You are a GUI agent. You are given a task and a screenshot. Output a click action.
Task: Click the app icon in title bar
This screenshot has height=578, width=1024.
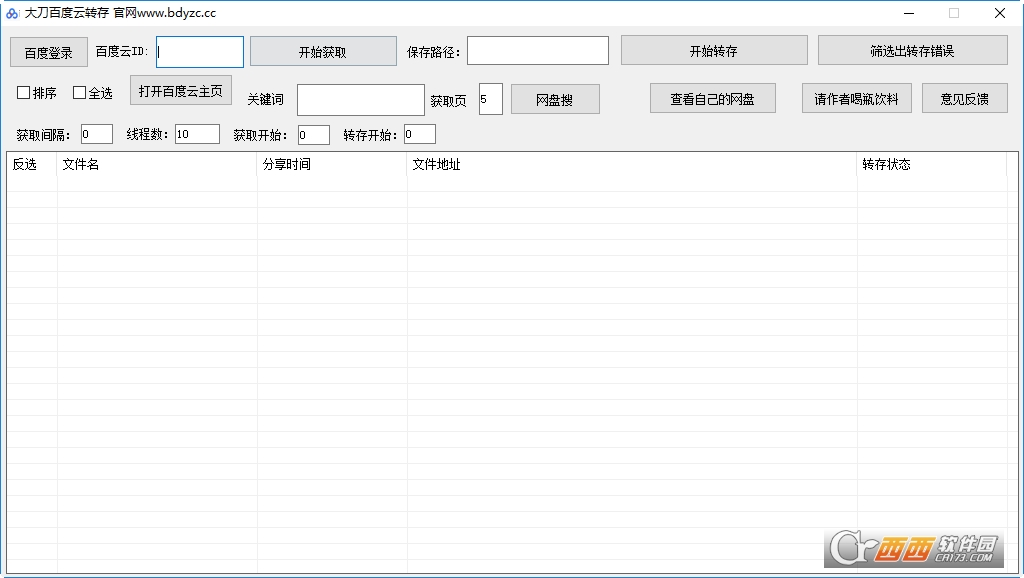12,13
